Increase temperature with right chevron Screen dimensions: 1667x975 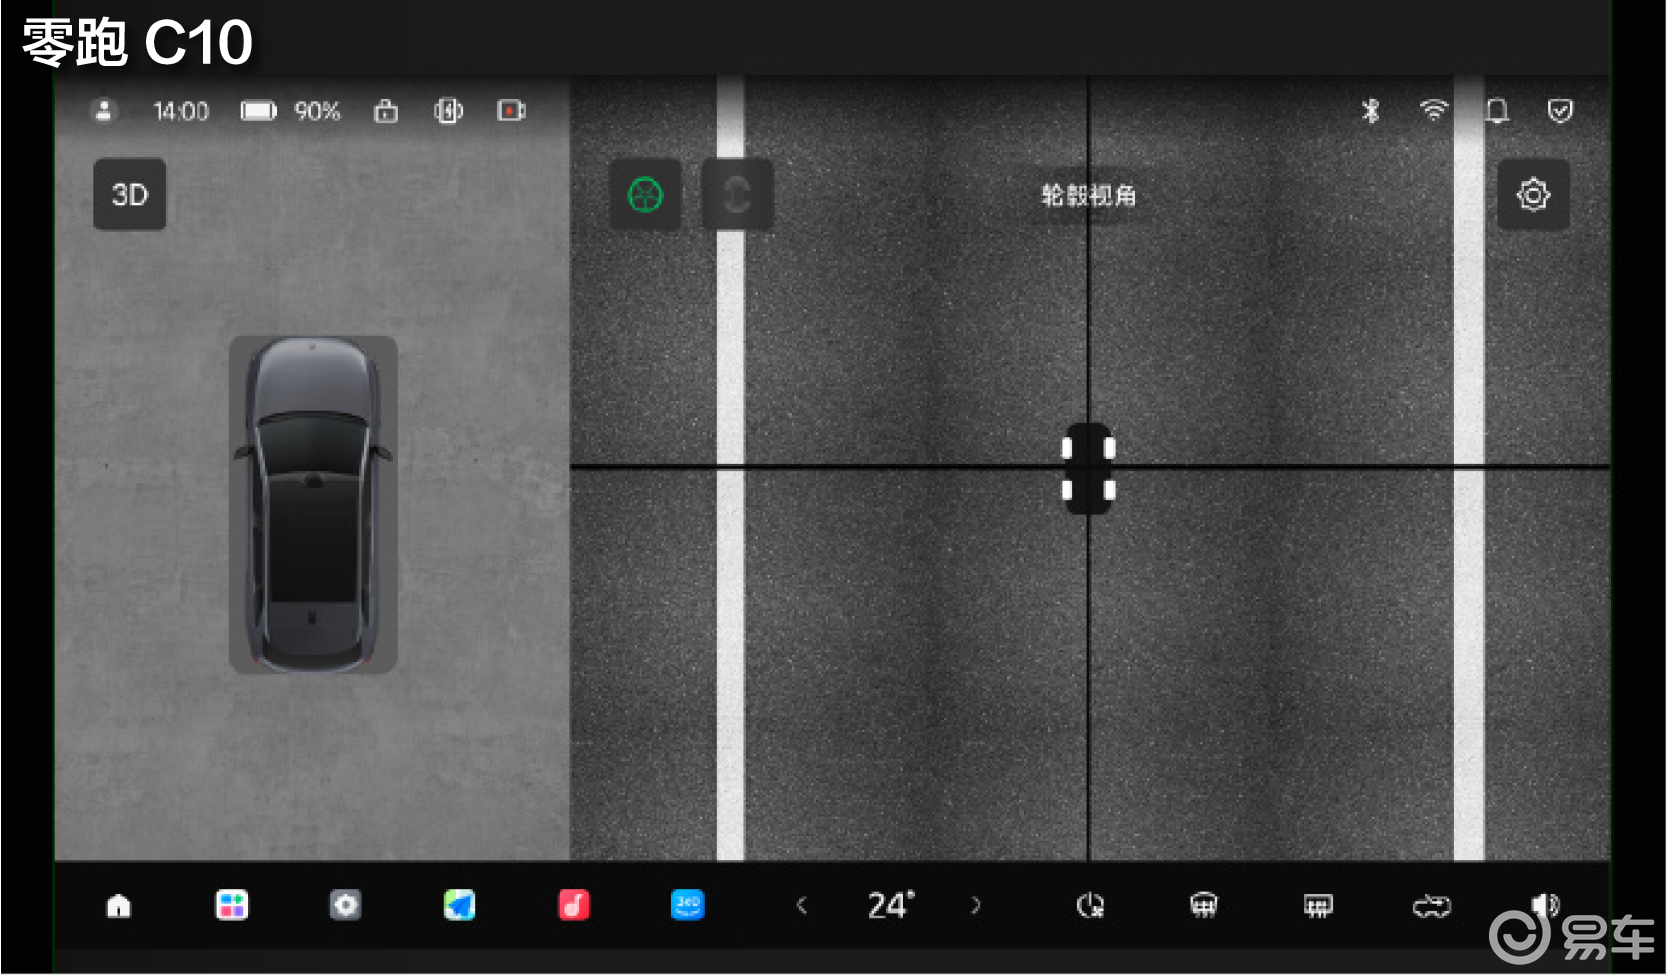point(976,906)
